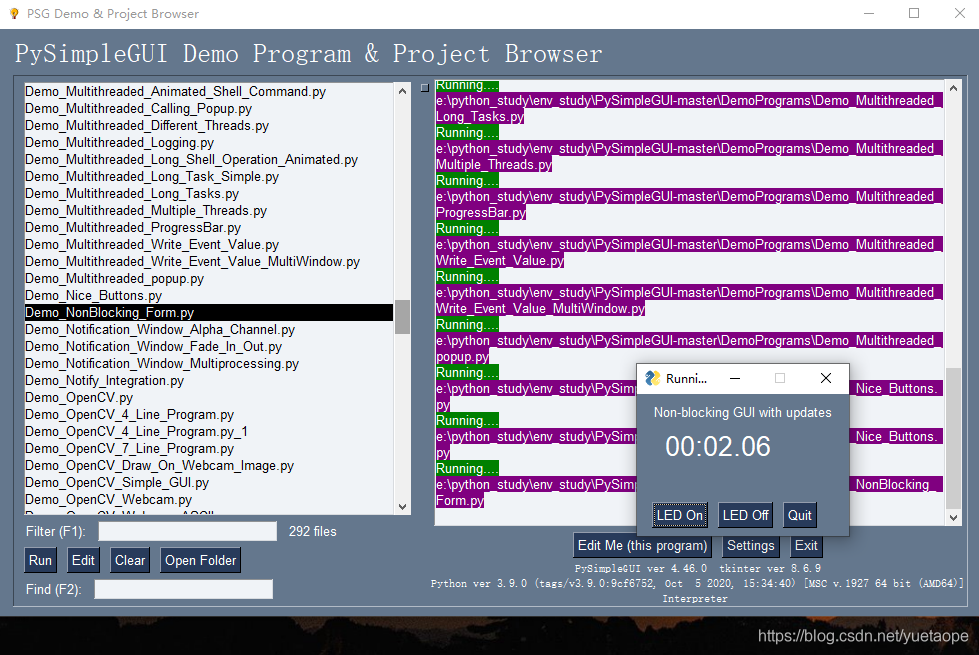The image size is (979, 655).
Task: Select Demo_Multithreaded_Long_Tasks.py in list
Action: point(209,194)
